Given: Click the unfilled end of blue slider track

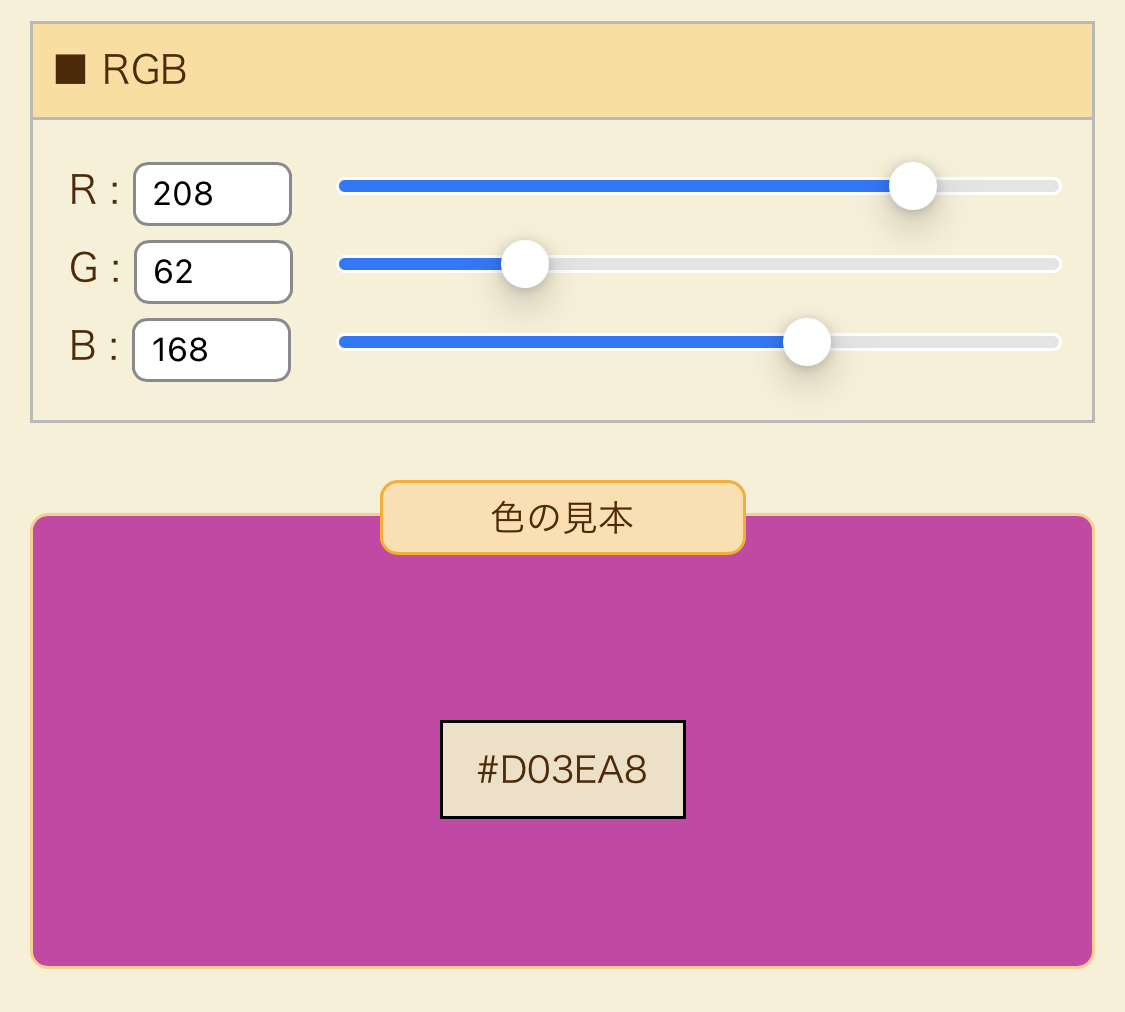Looking at the screenshot, I should (x=950, y=342).
